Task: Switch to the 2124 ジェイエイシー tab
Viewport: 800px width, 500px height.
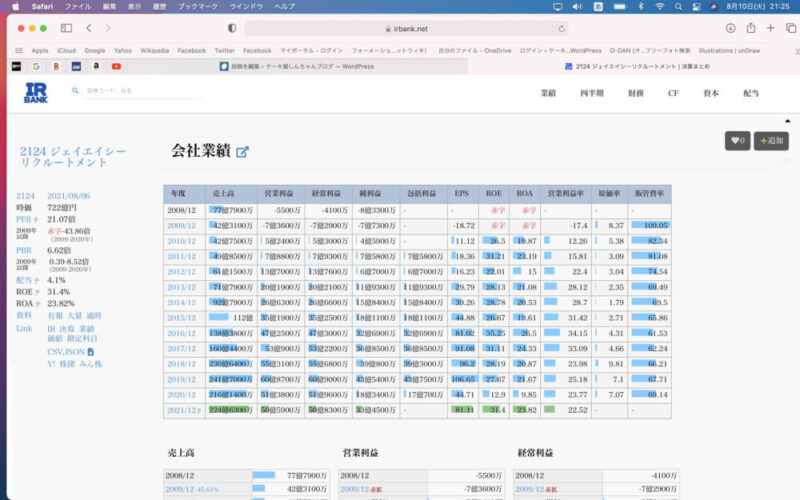Action: [x=637, y=66]
